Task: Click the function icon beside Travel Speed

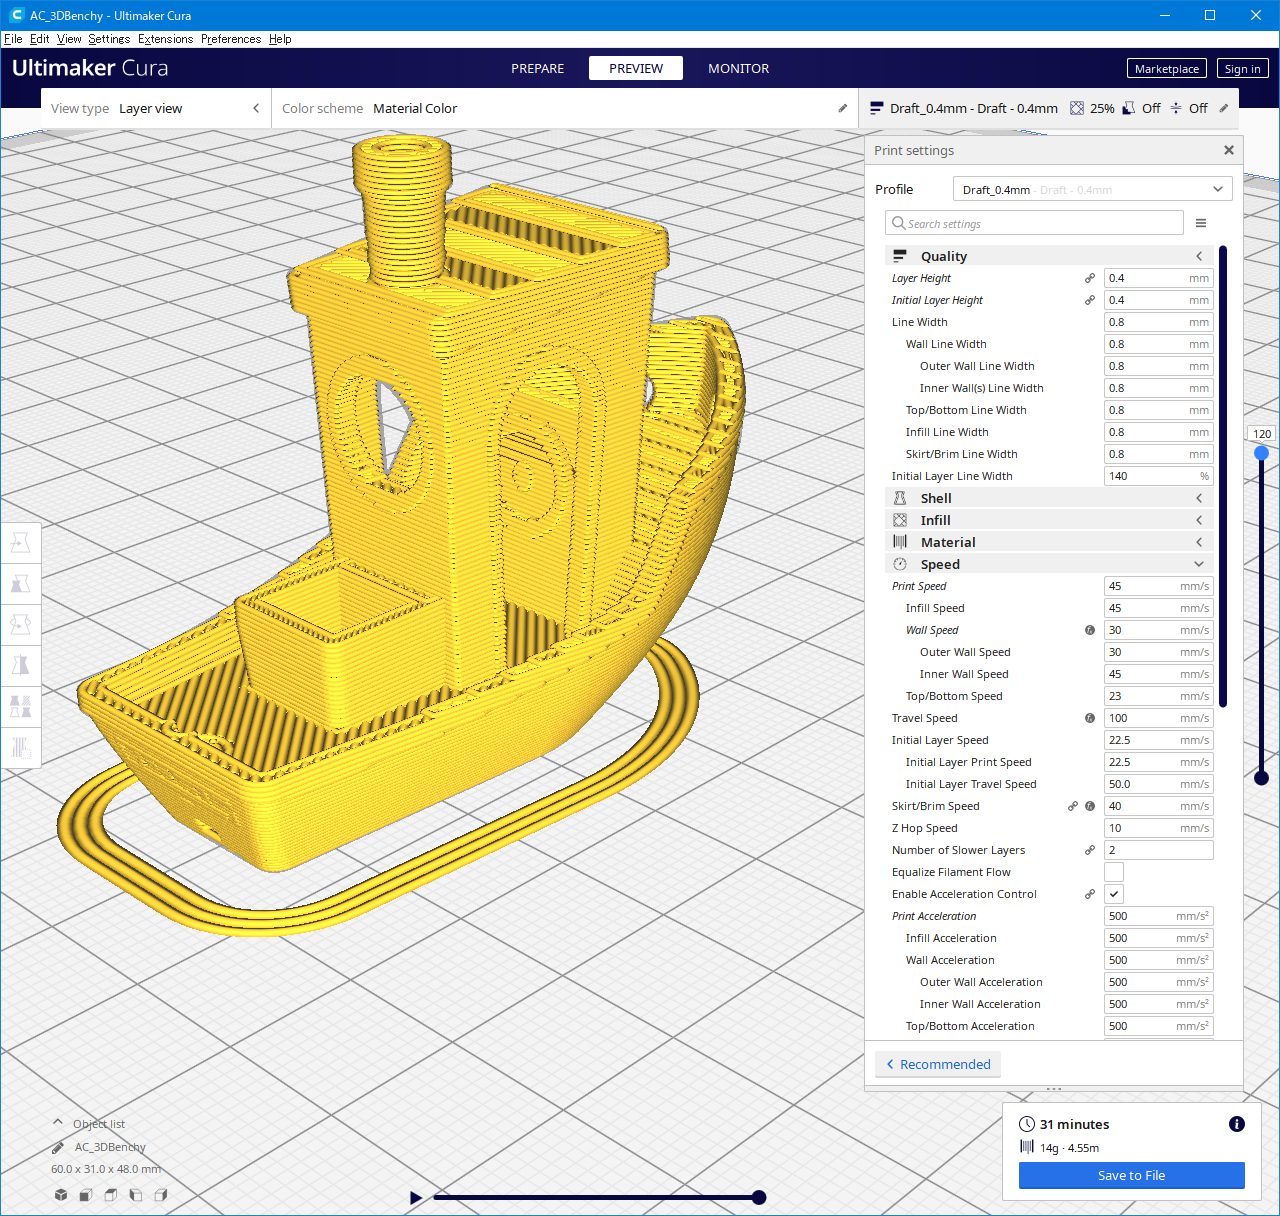Action: coord(1090,718)
